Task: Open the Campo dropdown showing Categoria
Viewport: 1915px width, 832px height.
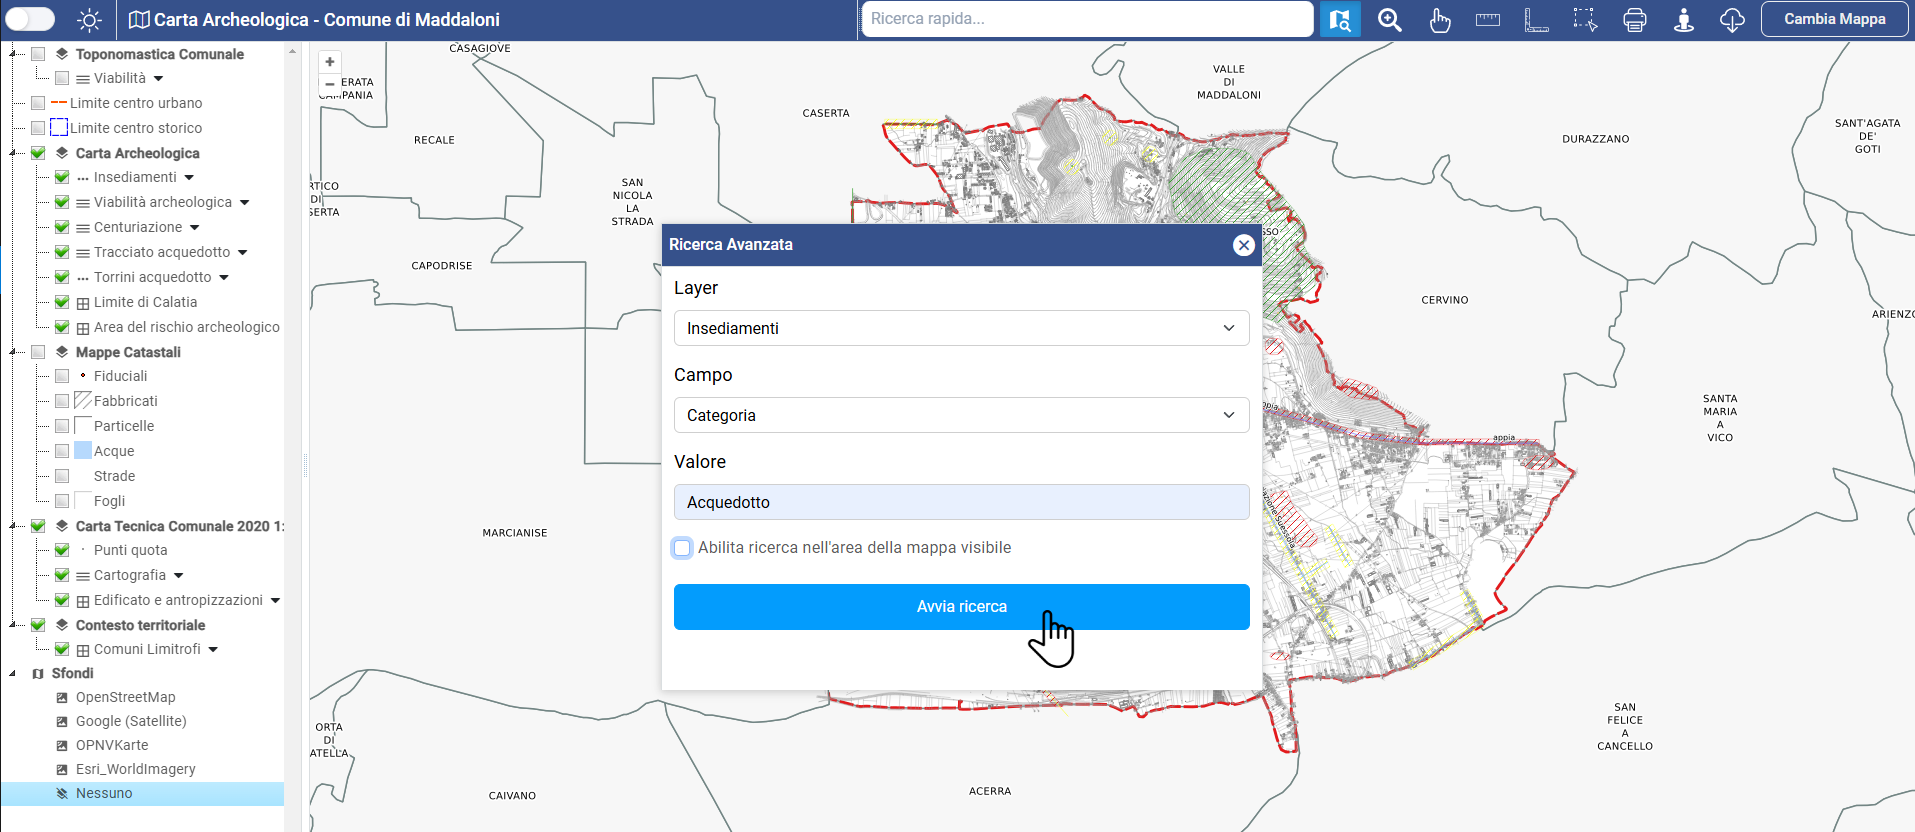Action: coord(961,415)
